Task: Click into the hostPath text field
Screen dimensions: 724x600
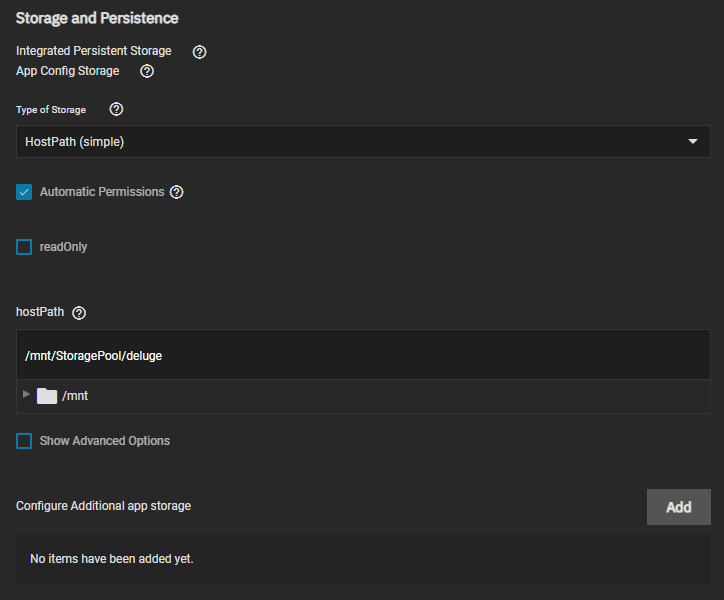Action: pos(362,355)
